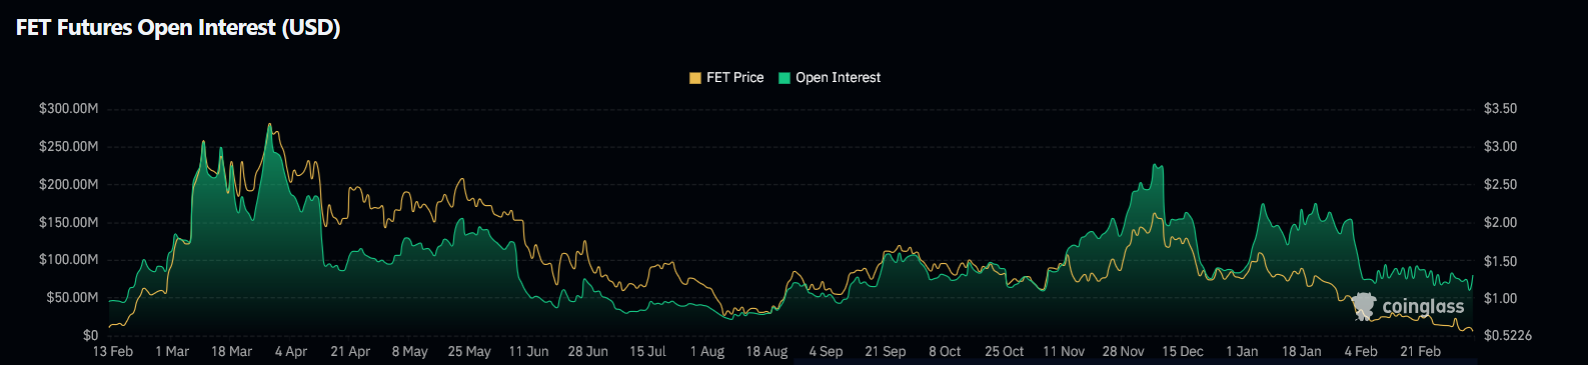Click the 25 Oct date label
The height and width of the screenshot is (365, 1588).
[x=1004, y=351]
